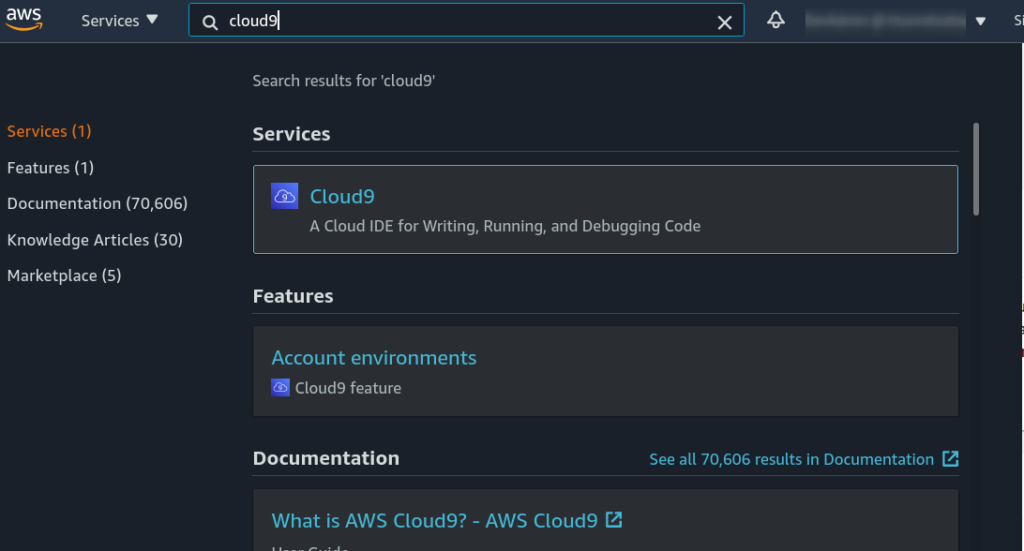This screenshot has width=1024, height=551.
Task: Click the Cloud9 feature small icon
Action: point(280,388)
